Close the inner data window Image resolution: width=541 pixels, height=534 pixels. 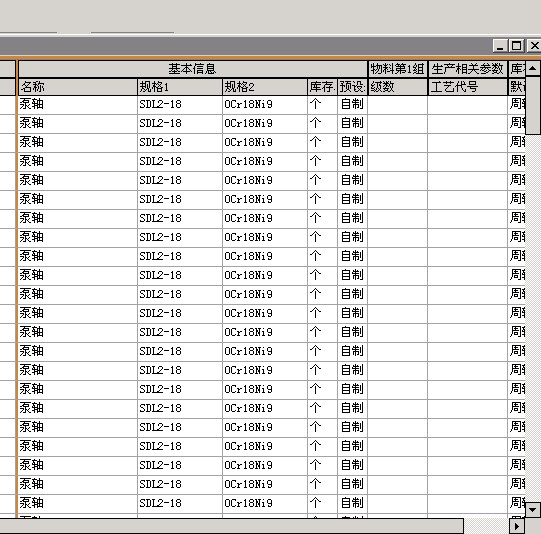[x=534, y=46]
